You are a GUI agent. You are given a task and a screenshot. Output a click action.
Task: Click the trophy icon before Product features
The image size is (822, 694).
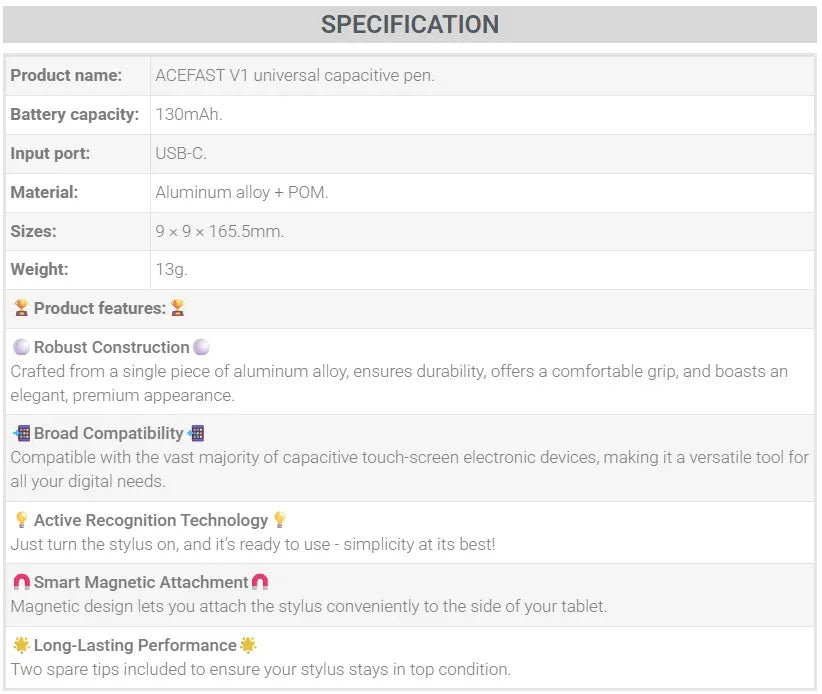[21, 308]
